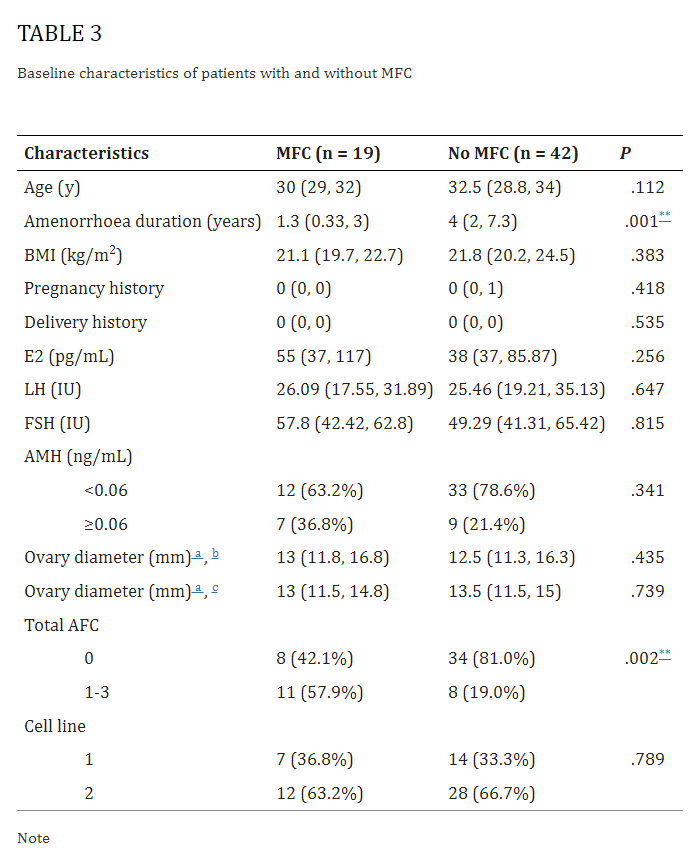Click the P column header
Image resolution: width=695 pixels, height=851 pixels.
point(625,153)
